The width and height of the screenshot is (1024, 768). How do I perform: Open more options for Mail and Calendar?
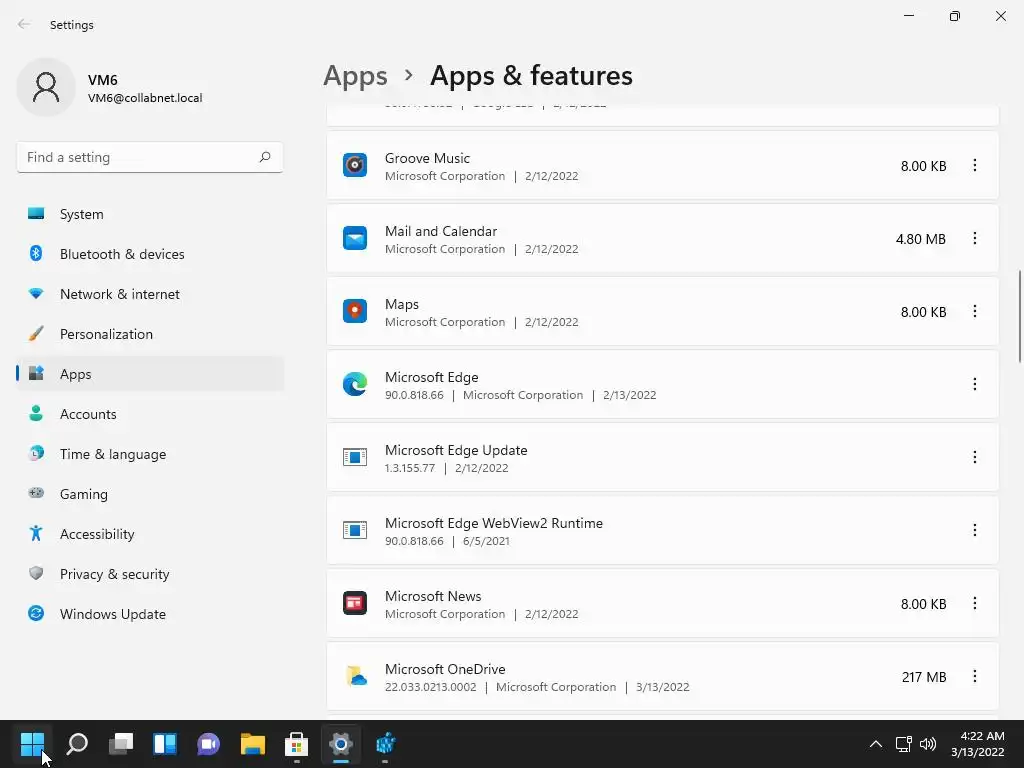(x=974, y=238)
